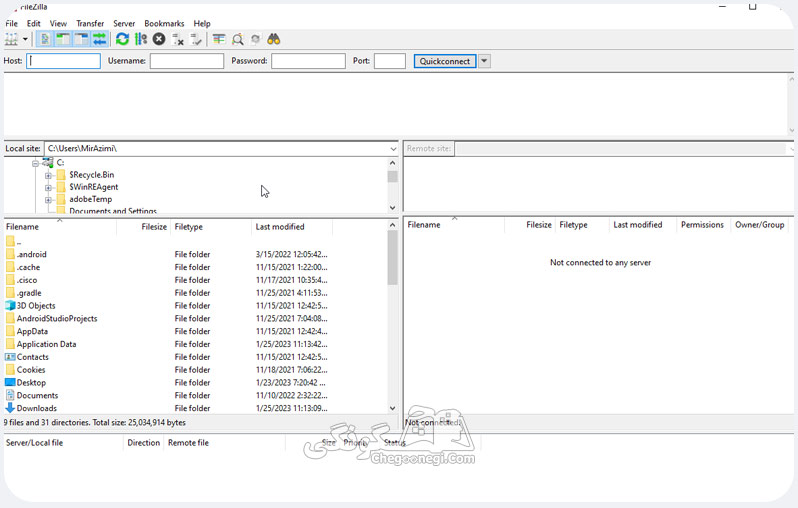Select the adobeTemp folder in tree
This screenshot has height=508, width=798.
[x=91, y=199]
